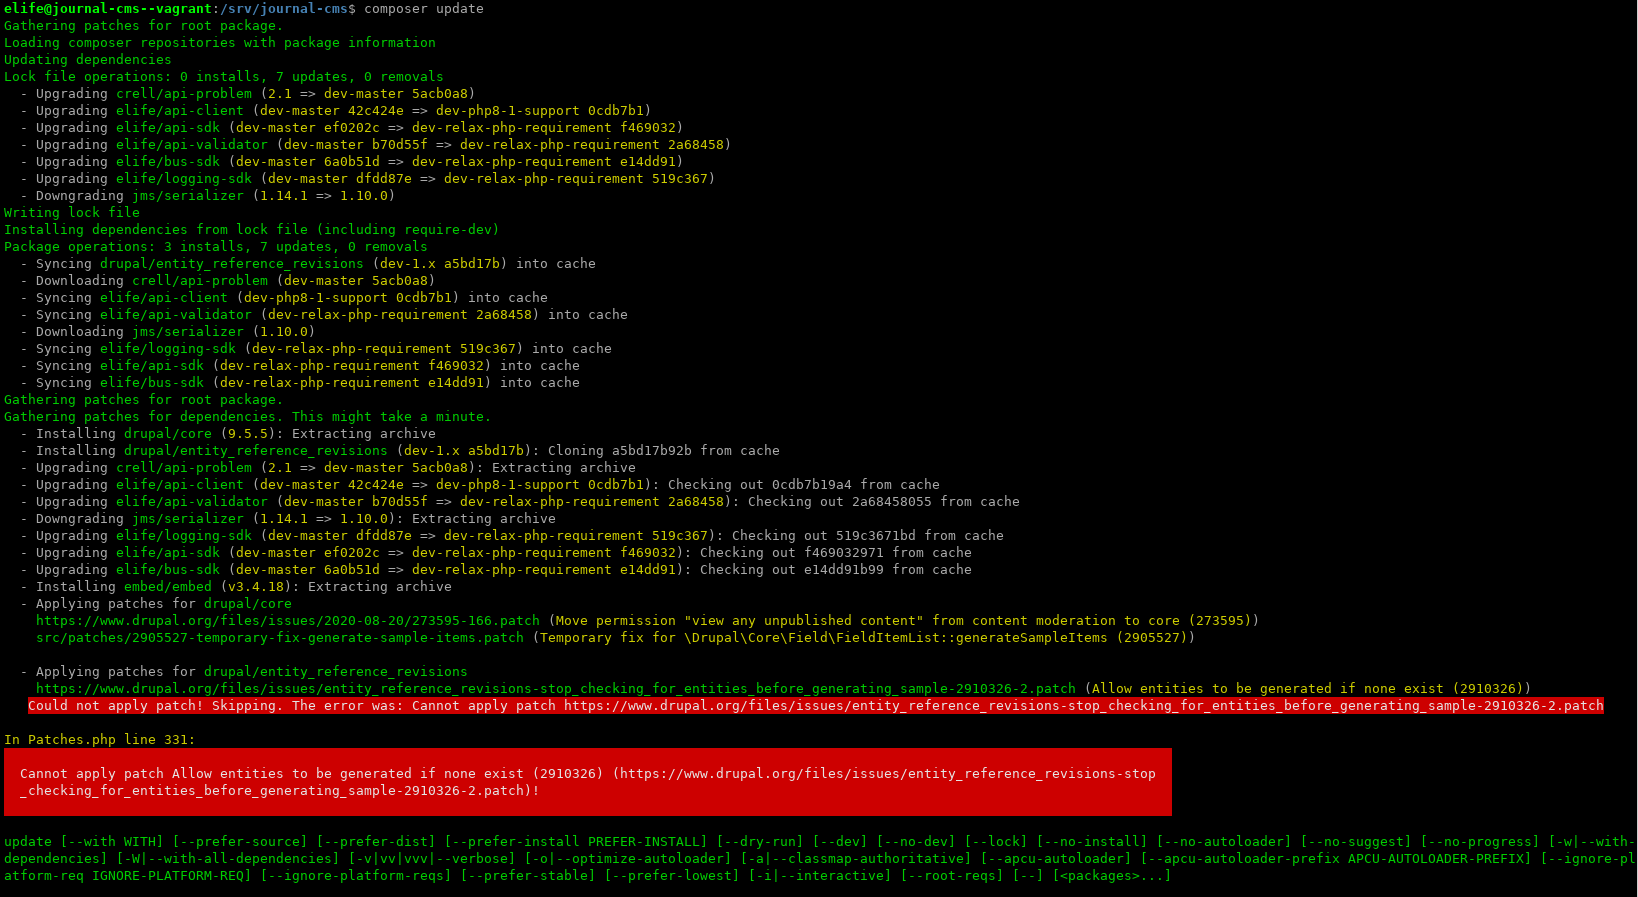Viewport: 1638px width, 897px height.
Task: Click 'crell/api-problem' in first Upgrading line
Action: 184,94
